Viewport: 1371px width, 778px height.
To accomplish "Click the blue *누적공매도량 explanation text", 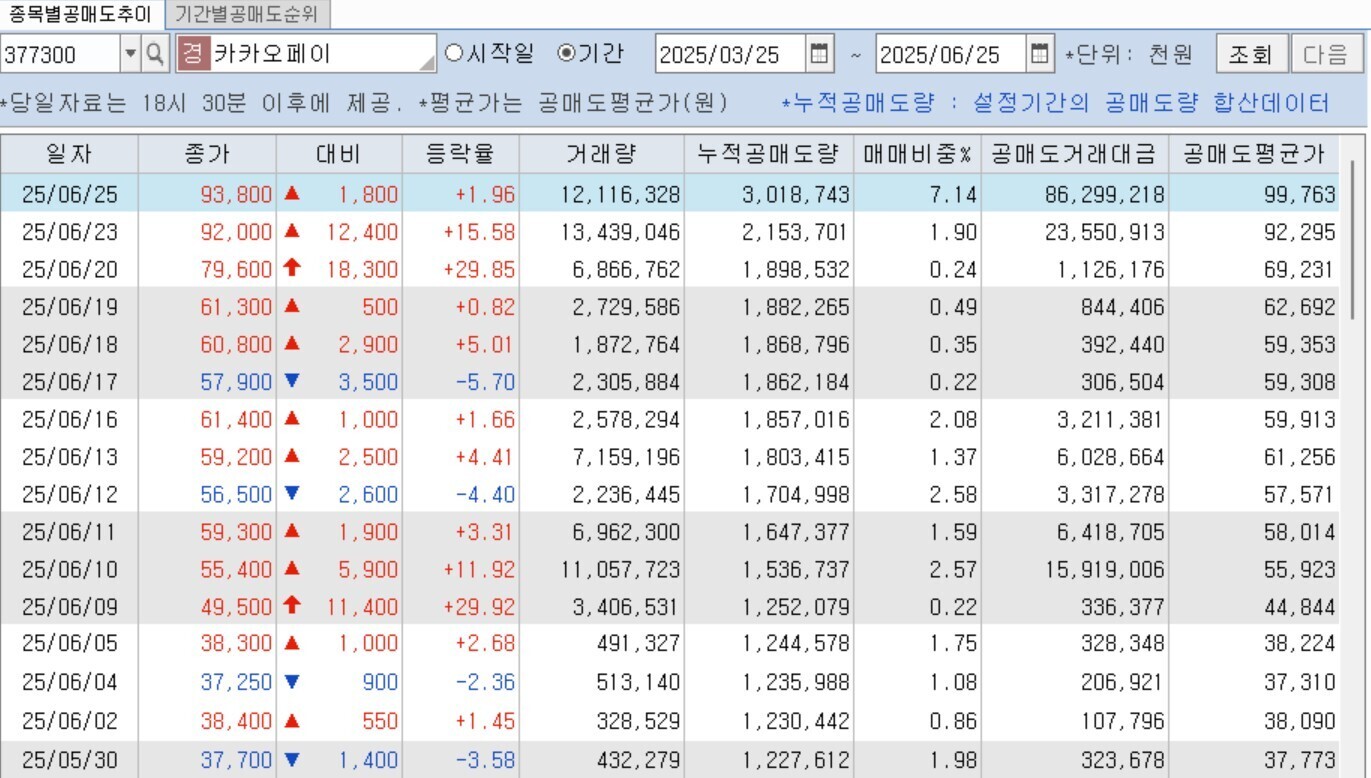I will (1056, 103).
